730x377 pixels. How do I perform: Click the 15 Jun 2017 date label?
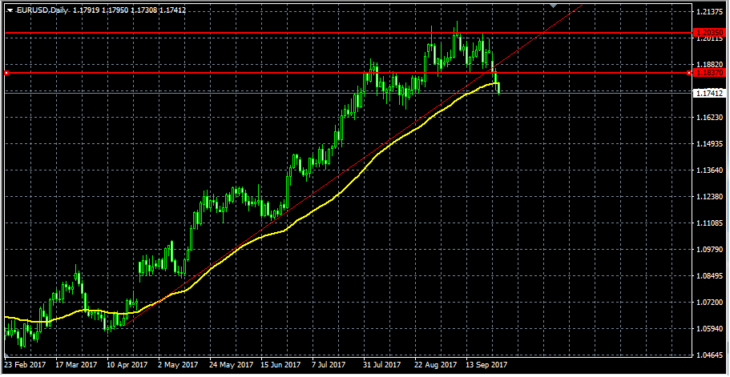click(x=282, y=365)
